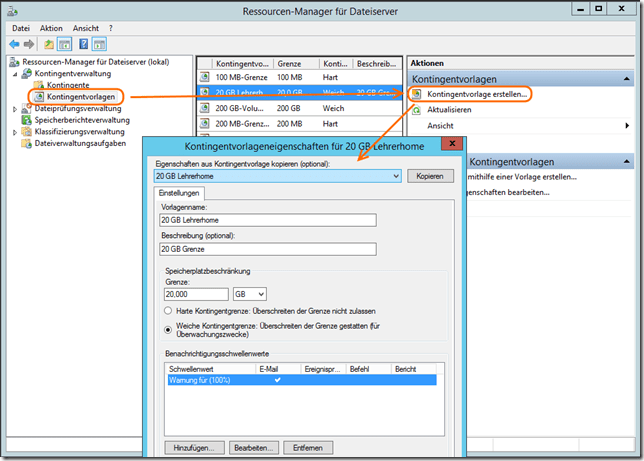Click the forward arrow toolbar icon
644x461 pixels.
(x=30, y=44)
